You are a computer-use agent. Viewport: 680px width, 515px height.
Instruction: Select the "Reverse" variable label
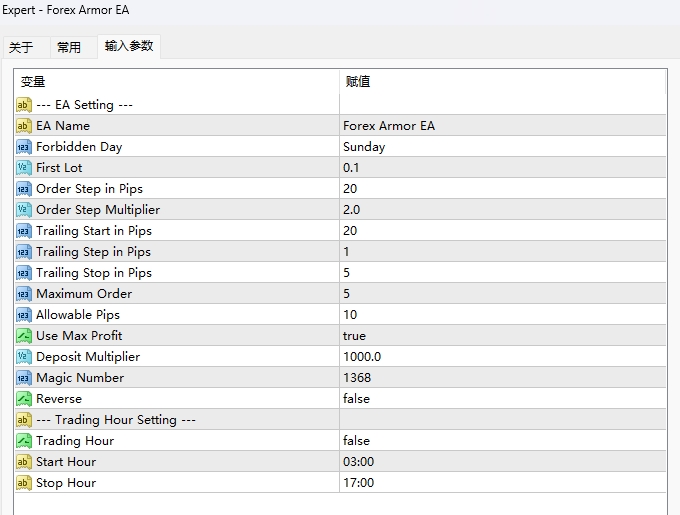pos(59,399)
